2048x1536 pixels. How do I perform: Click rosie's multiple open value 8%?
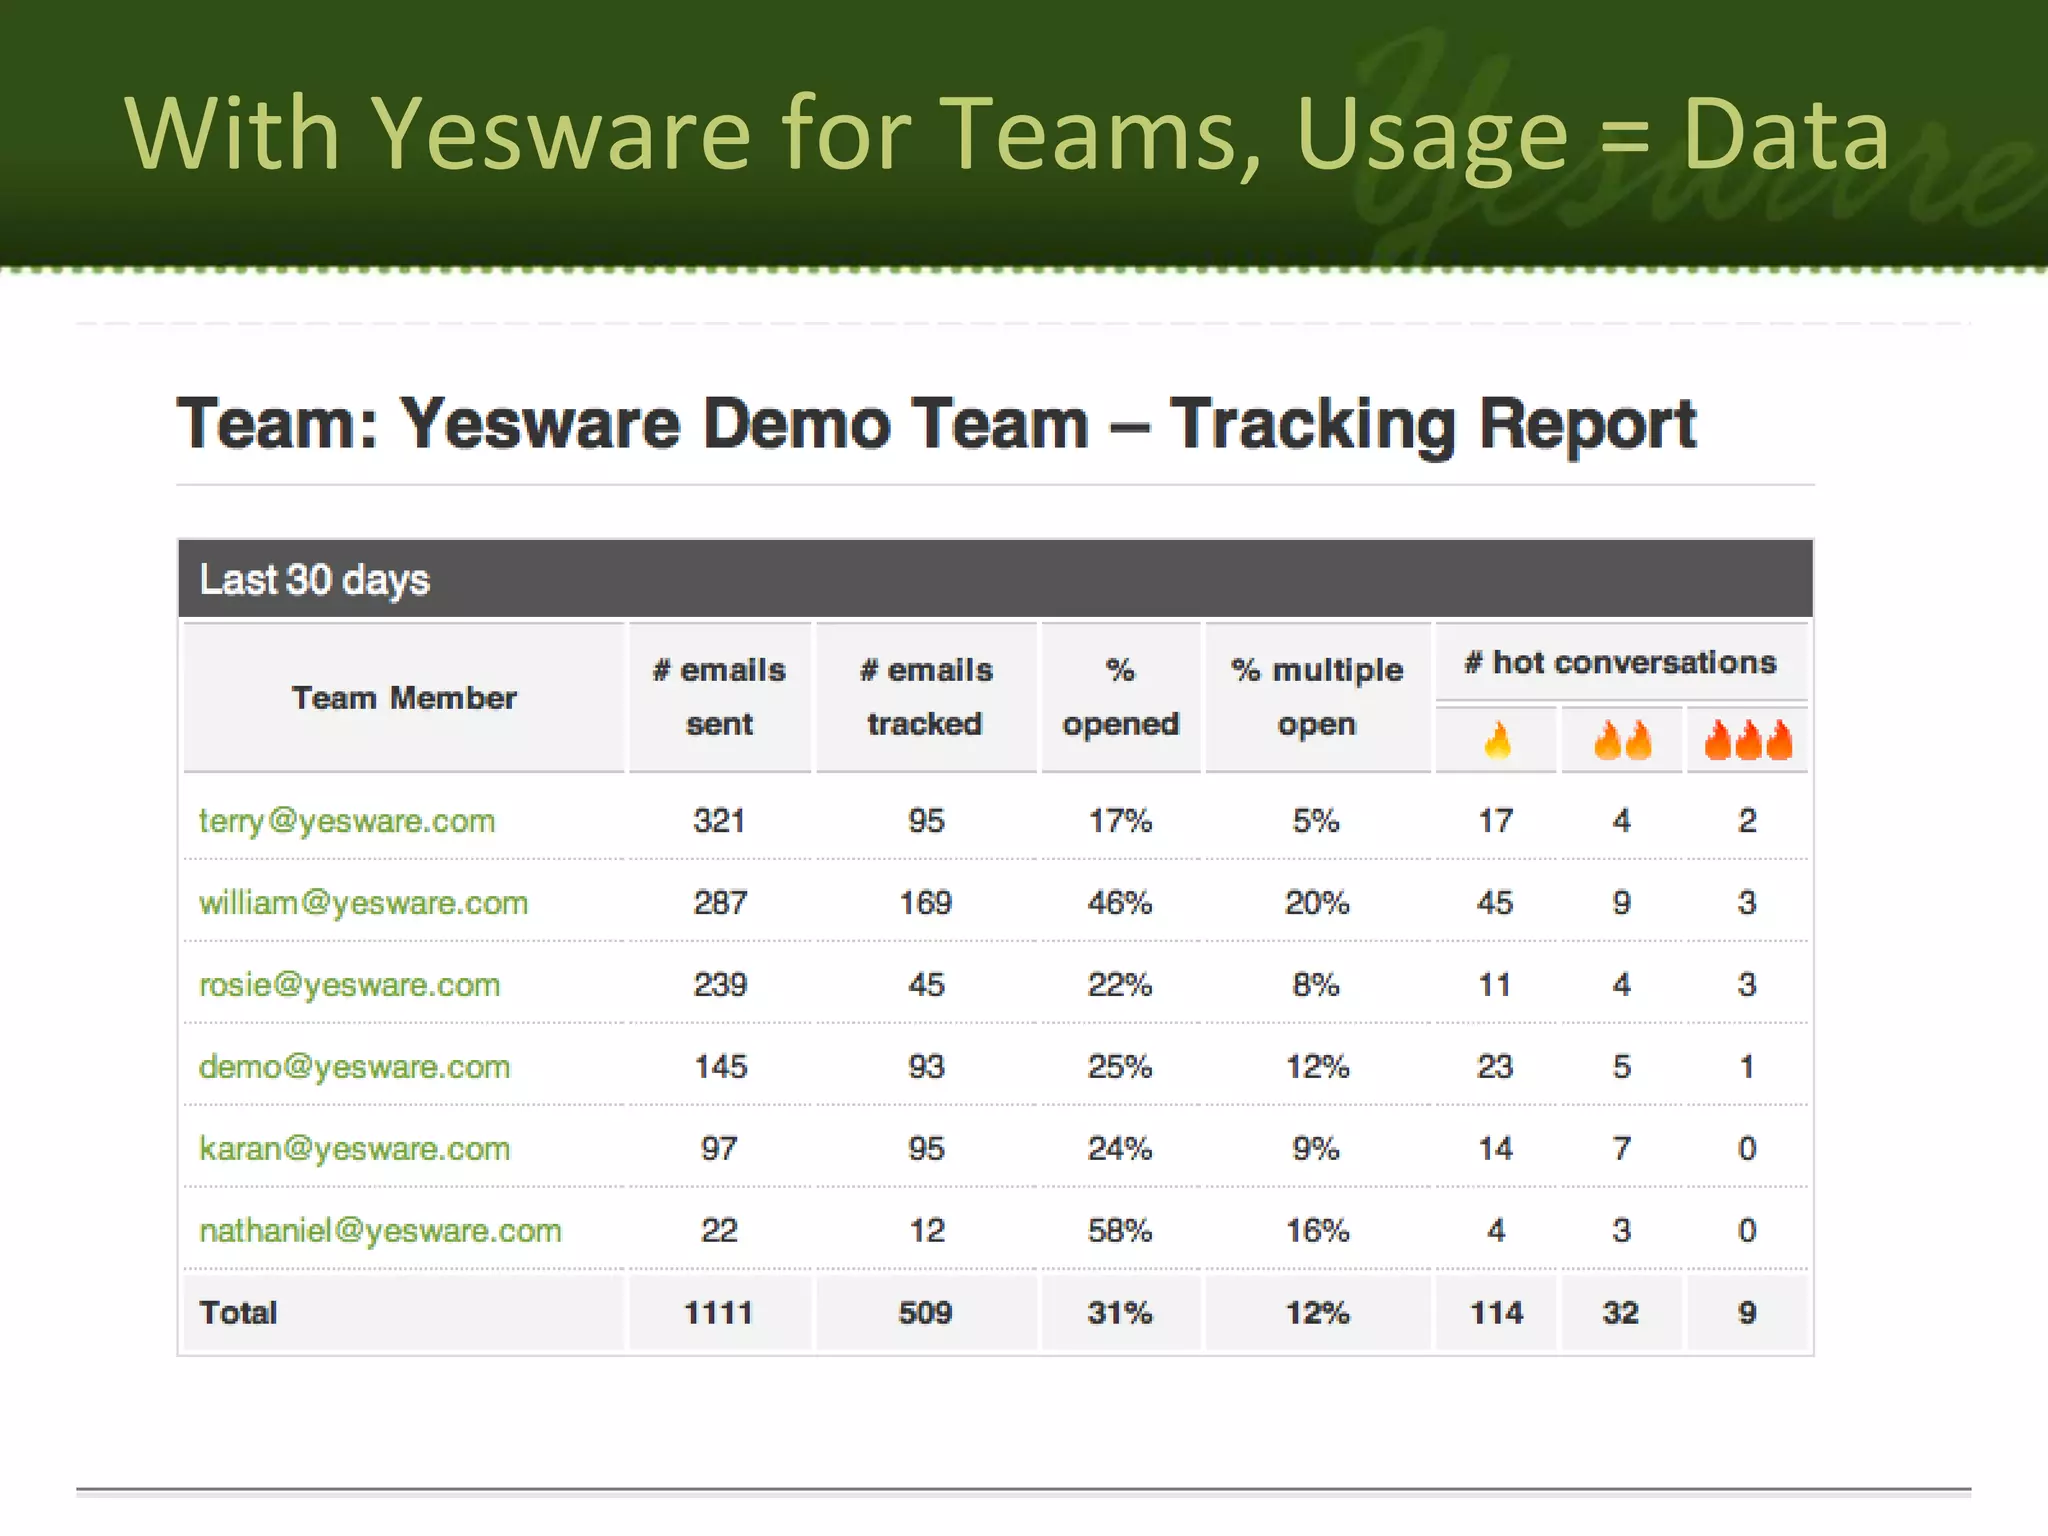click(x=1316, y=985)
